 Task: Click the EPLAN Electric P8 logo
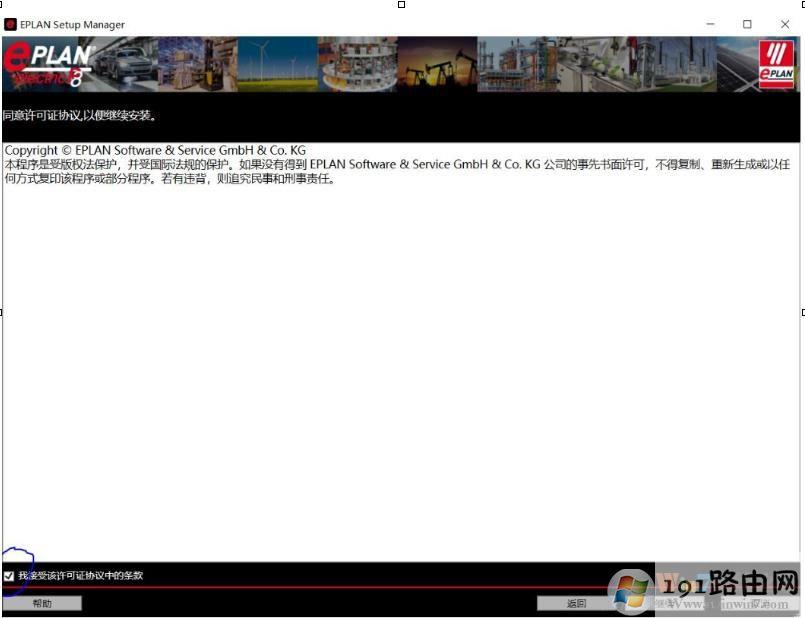tap(48, 63)
